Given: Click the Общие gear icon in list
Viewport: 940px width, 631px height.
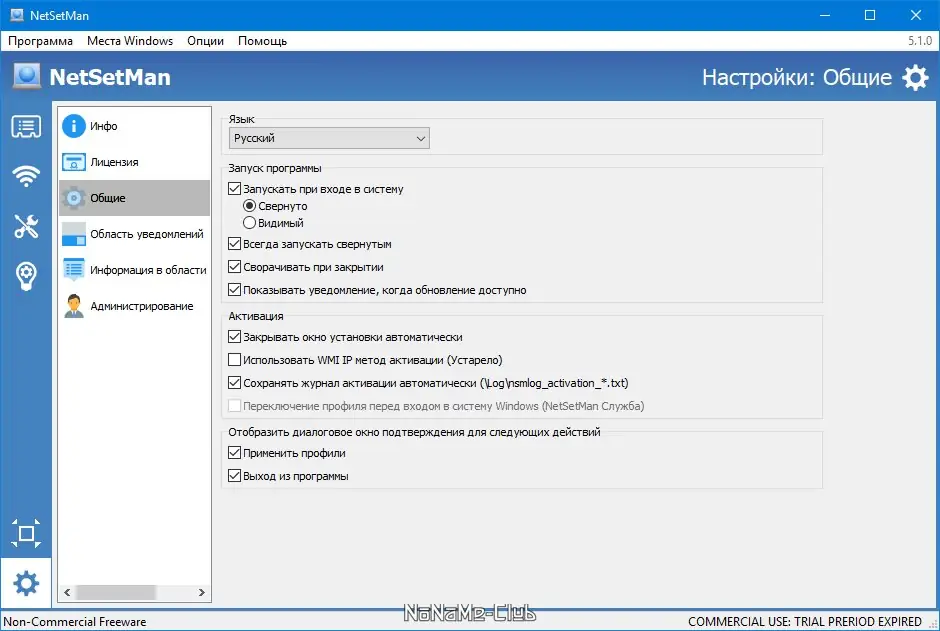Looking at the screenshot, I should click(74, 198).
